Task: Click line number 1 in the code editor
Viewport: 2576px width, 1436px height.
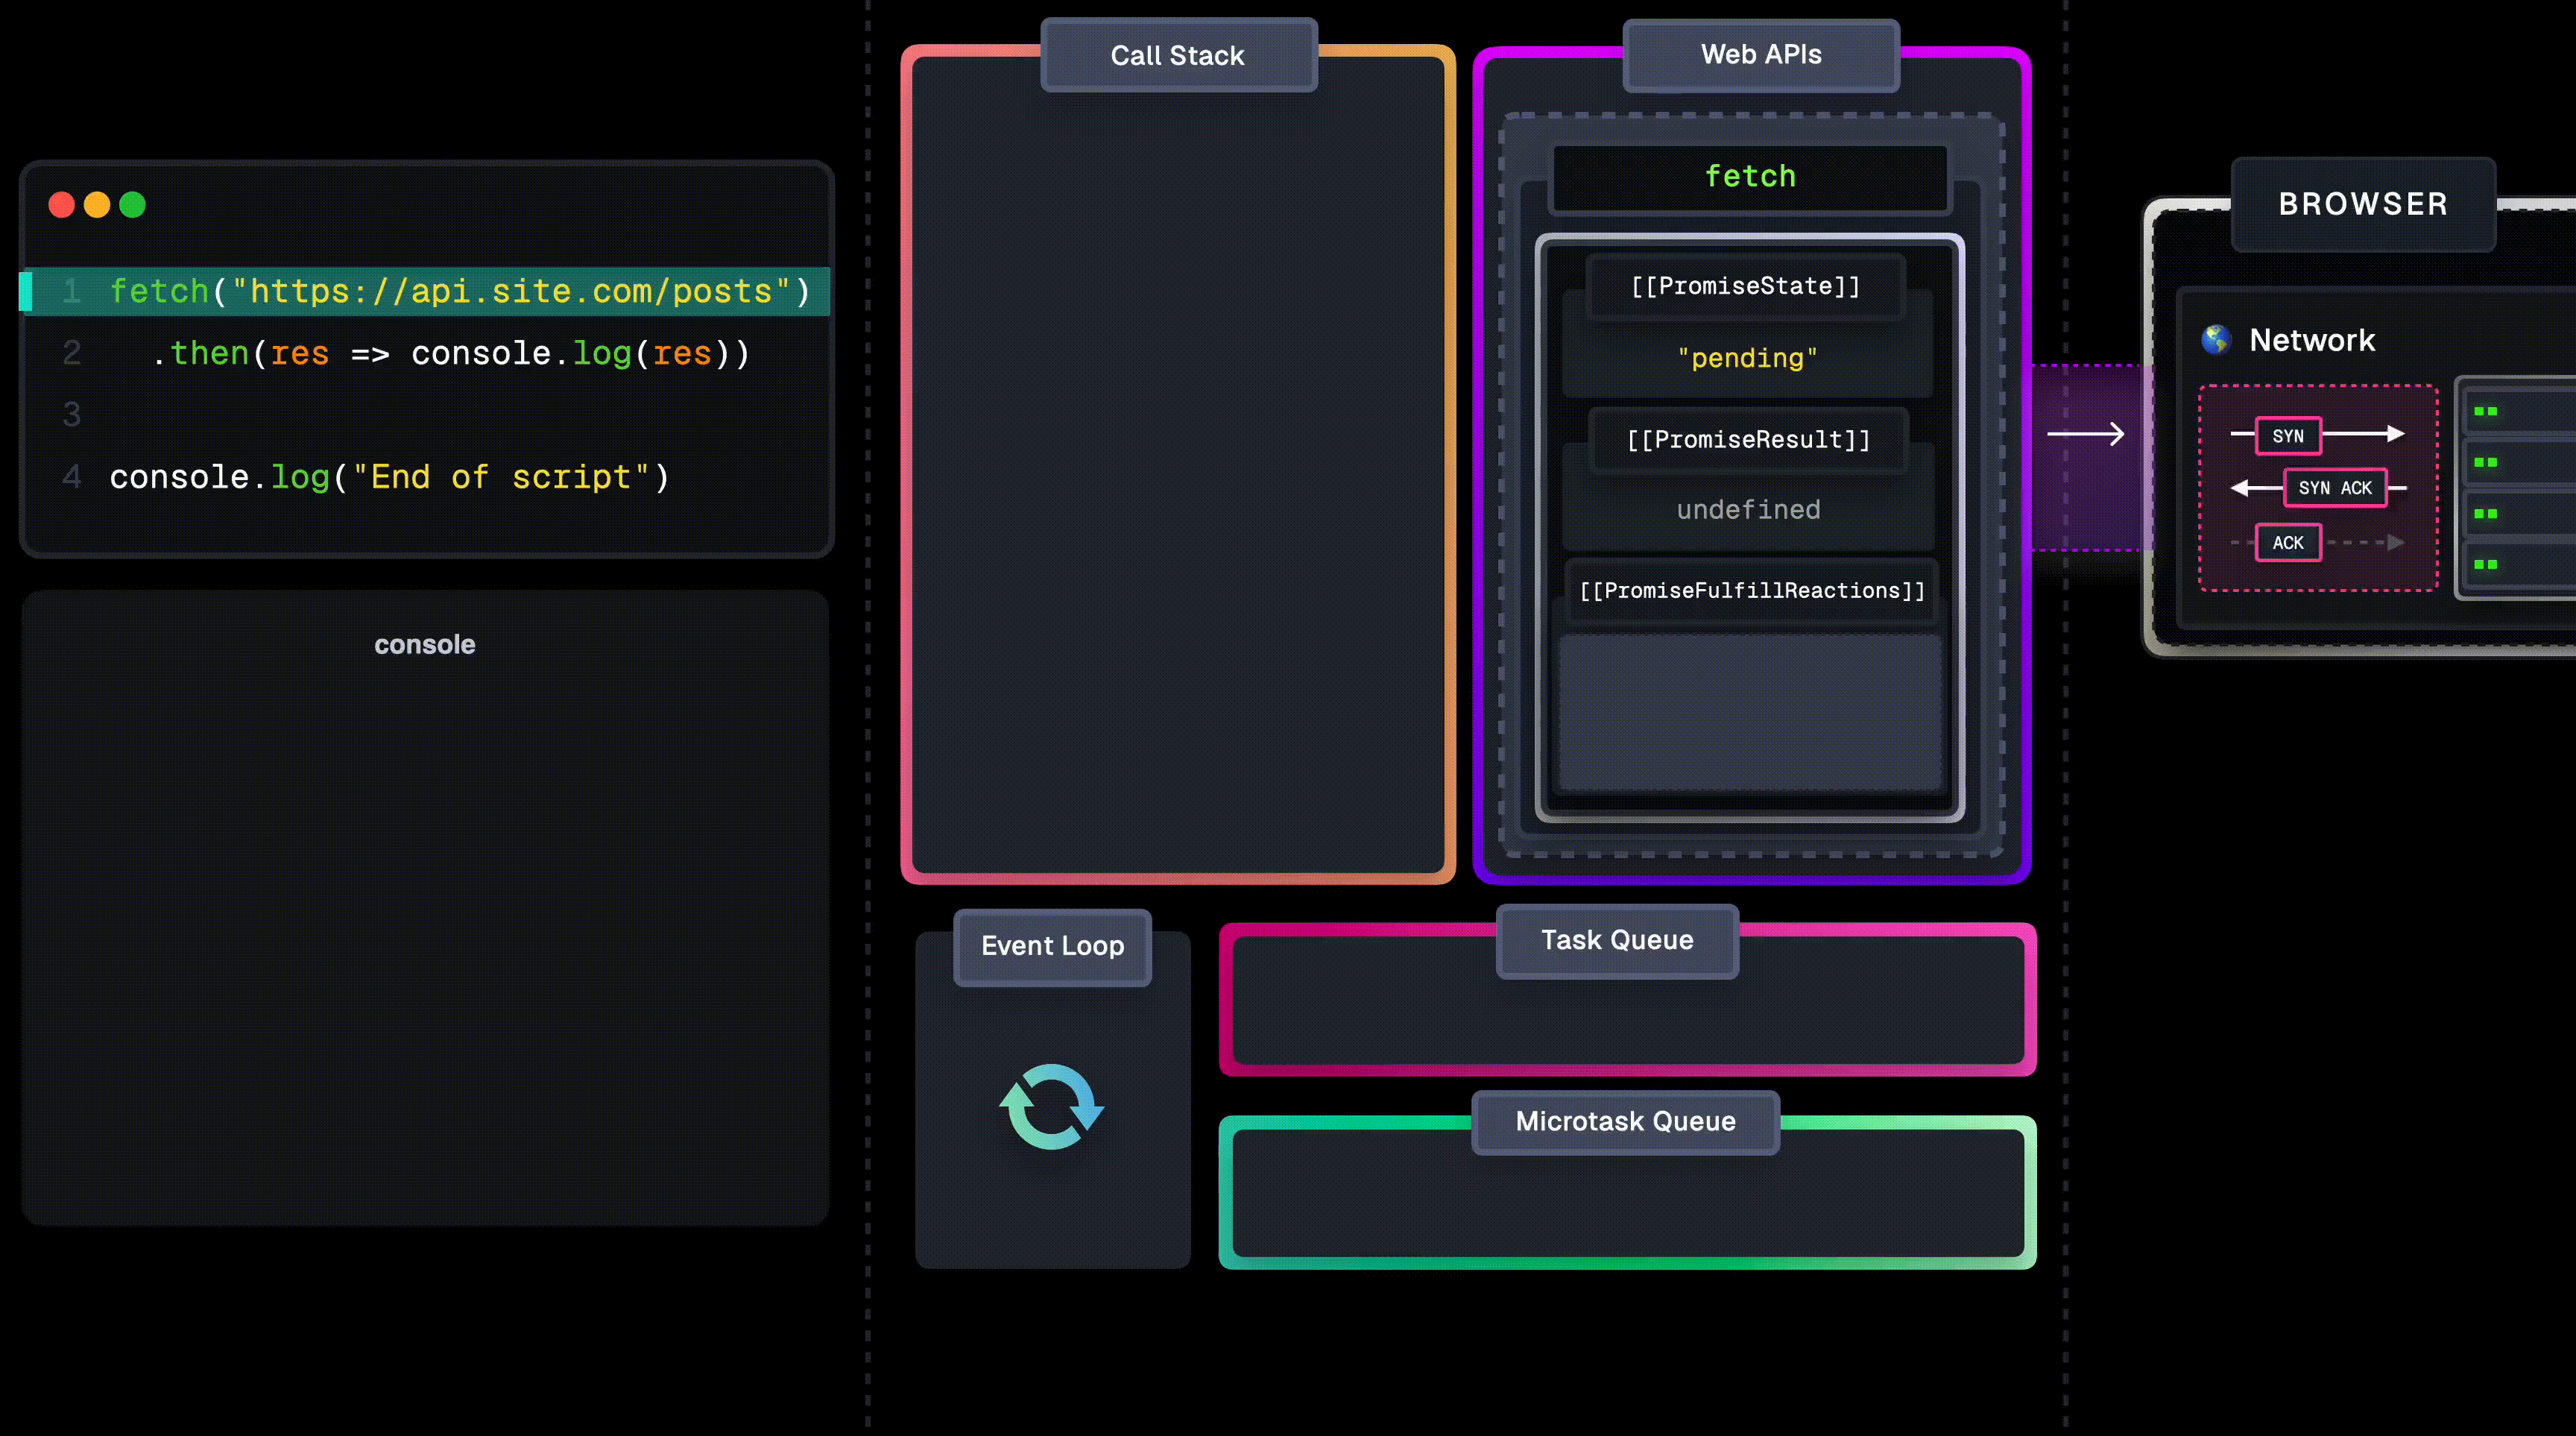Action: click(x=71, y=291)
